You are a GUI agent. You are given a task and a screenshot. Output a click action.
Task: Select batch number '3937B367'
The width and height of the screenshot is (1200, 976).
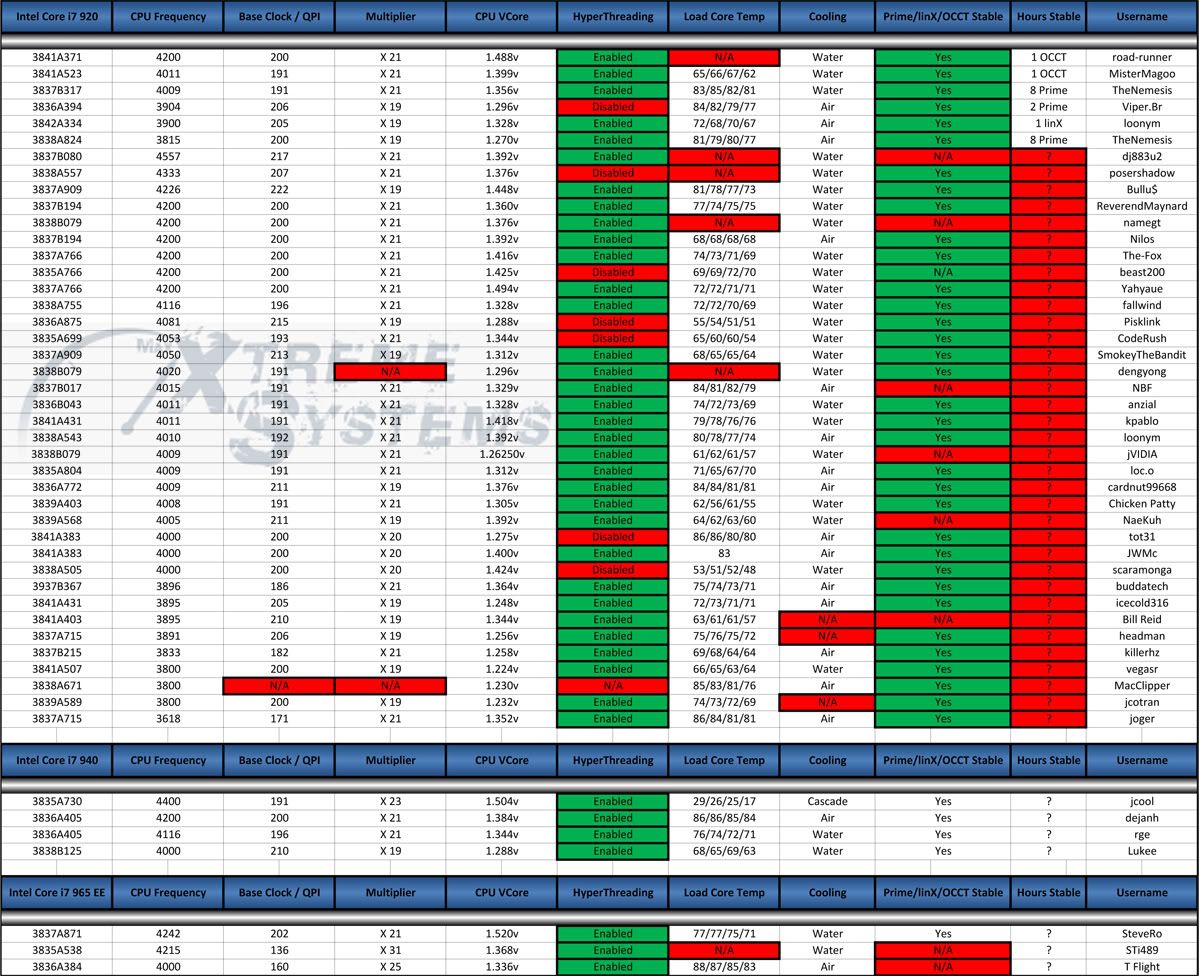pyautogui.click(x=56, y=587)
